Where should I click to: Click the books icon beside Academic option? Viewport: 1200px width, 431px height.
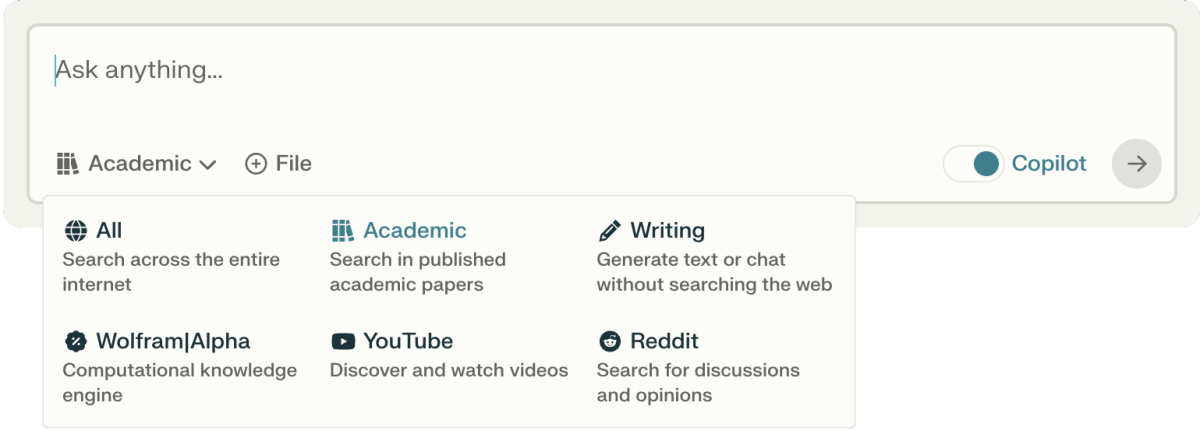[342, 231]
